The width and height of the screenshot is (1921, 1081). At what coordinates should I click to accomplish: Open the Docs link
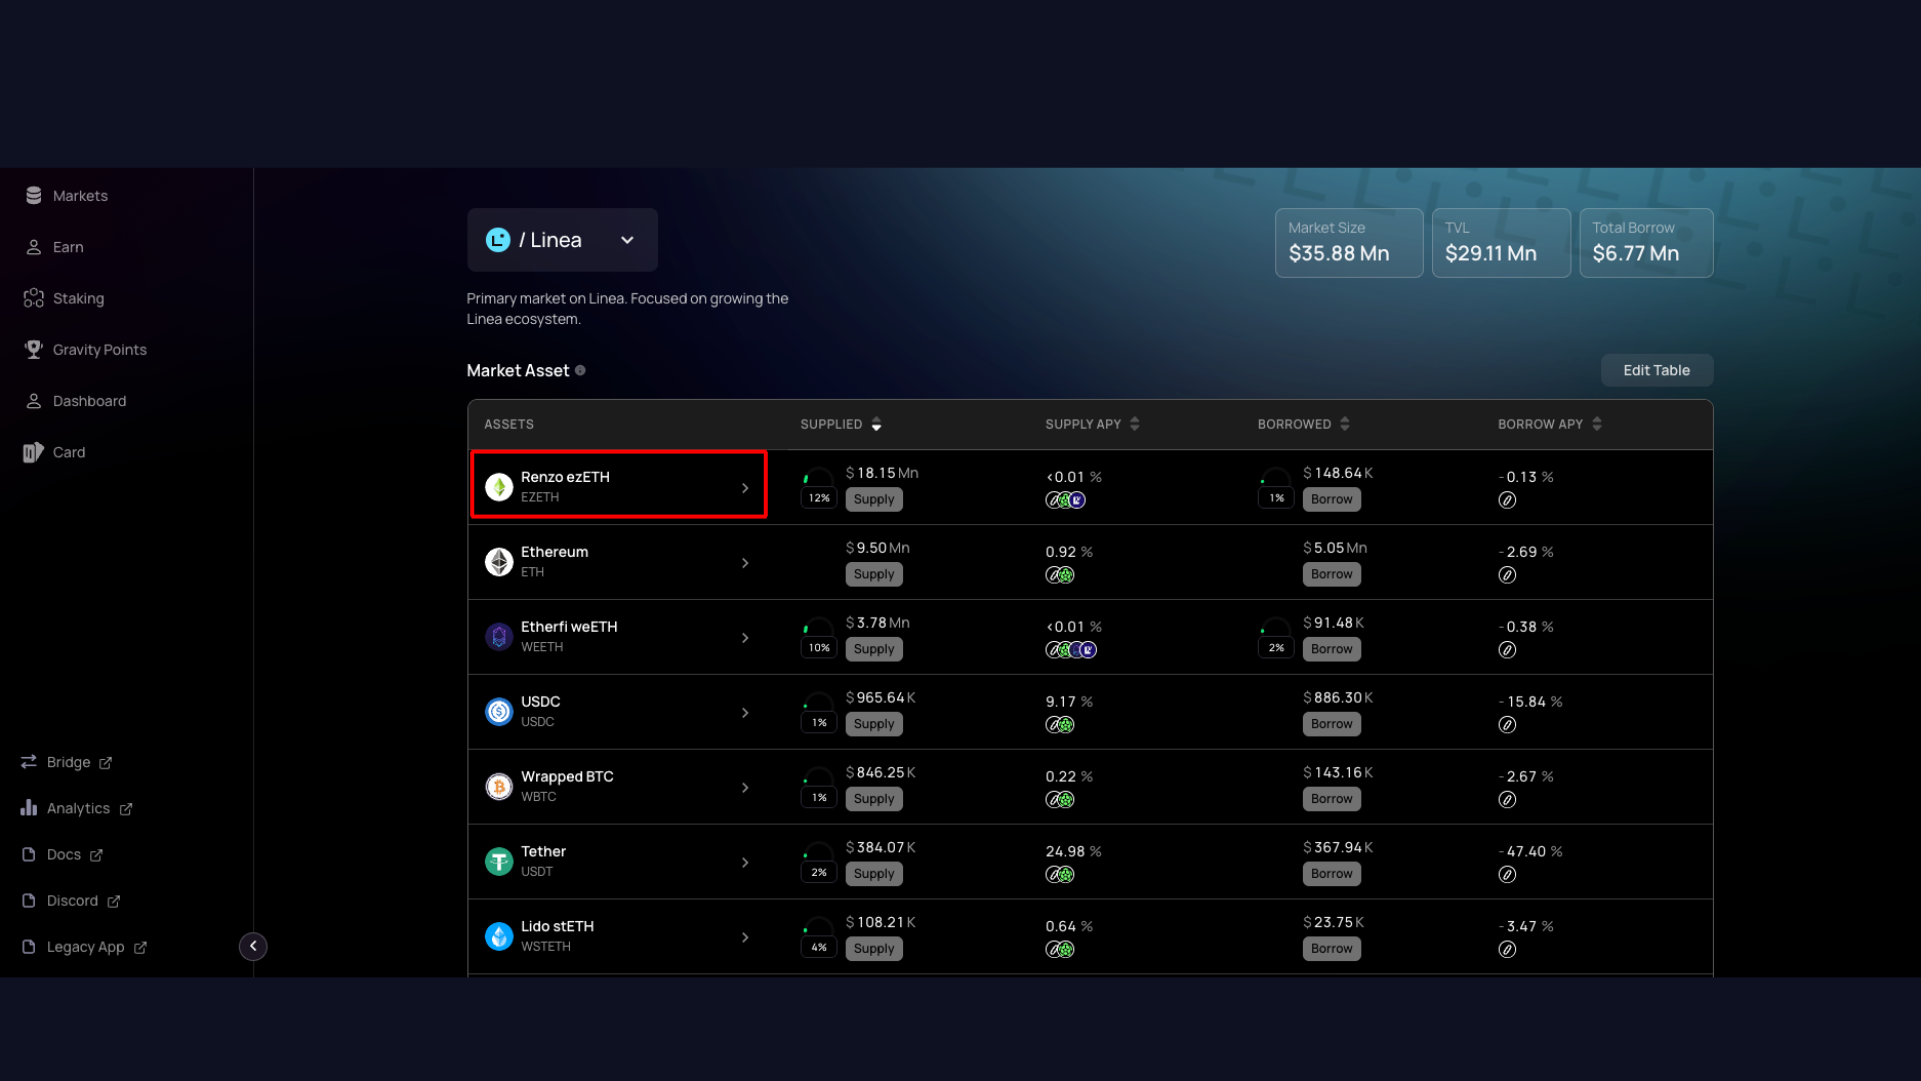62,855
